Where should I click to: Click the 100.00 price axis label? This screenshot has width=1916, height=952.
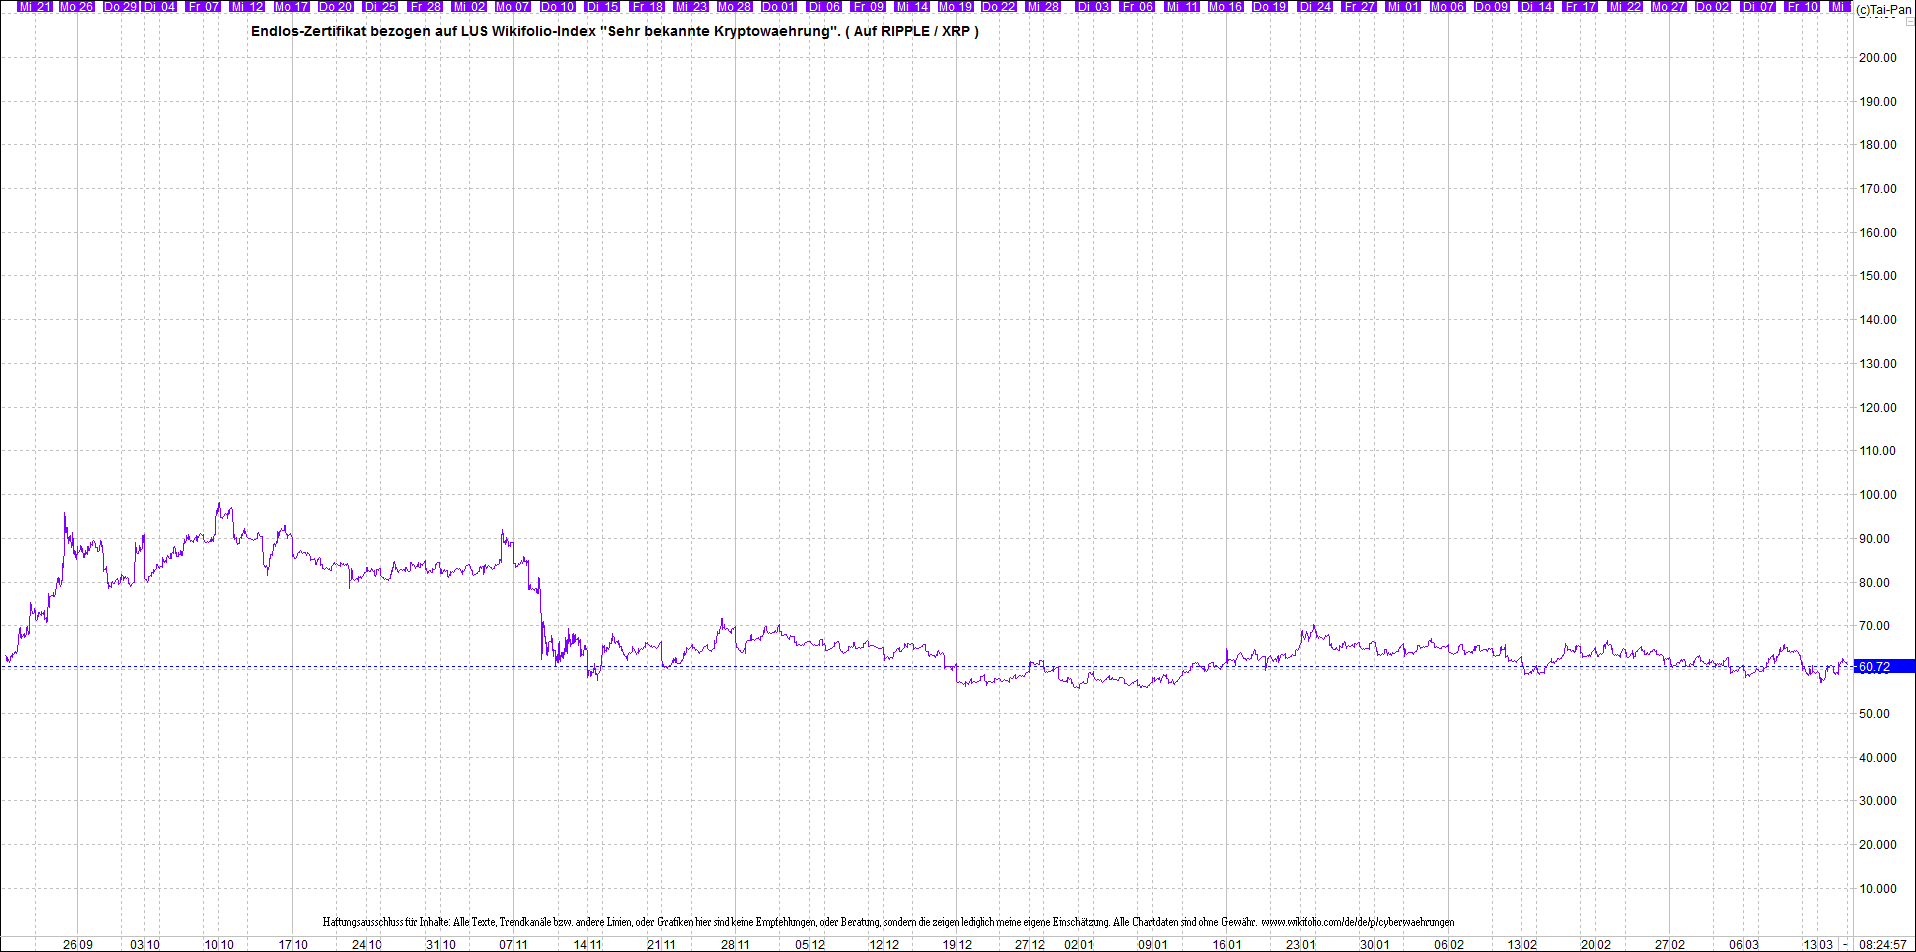(1878, 495)
